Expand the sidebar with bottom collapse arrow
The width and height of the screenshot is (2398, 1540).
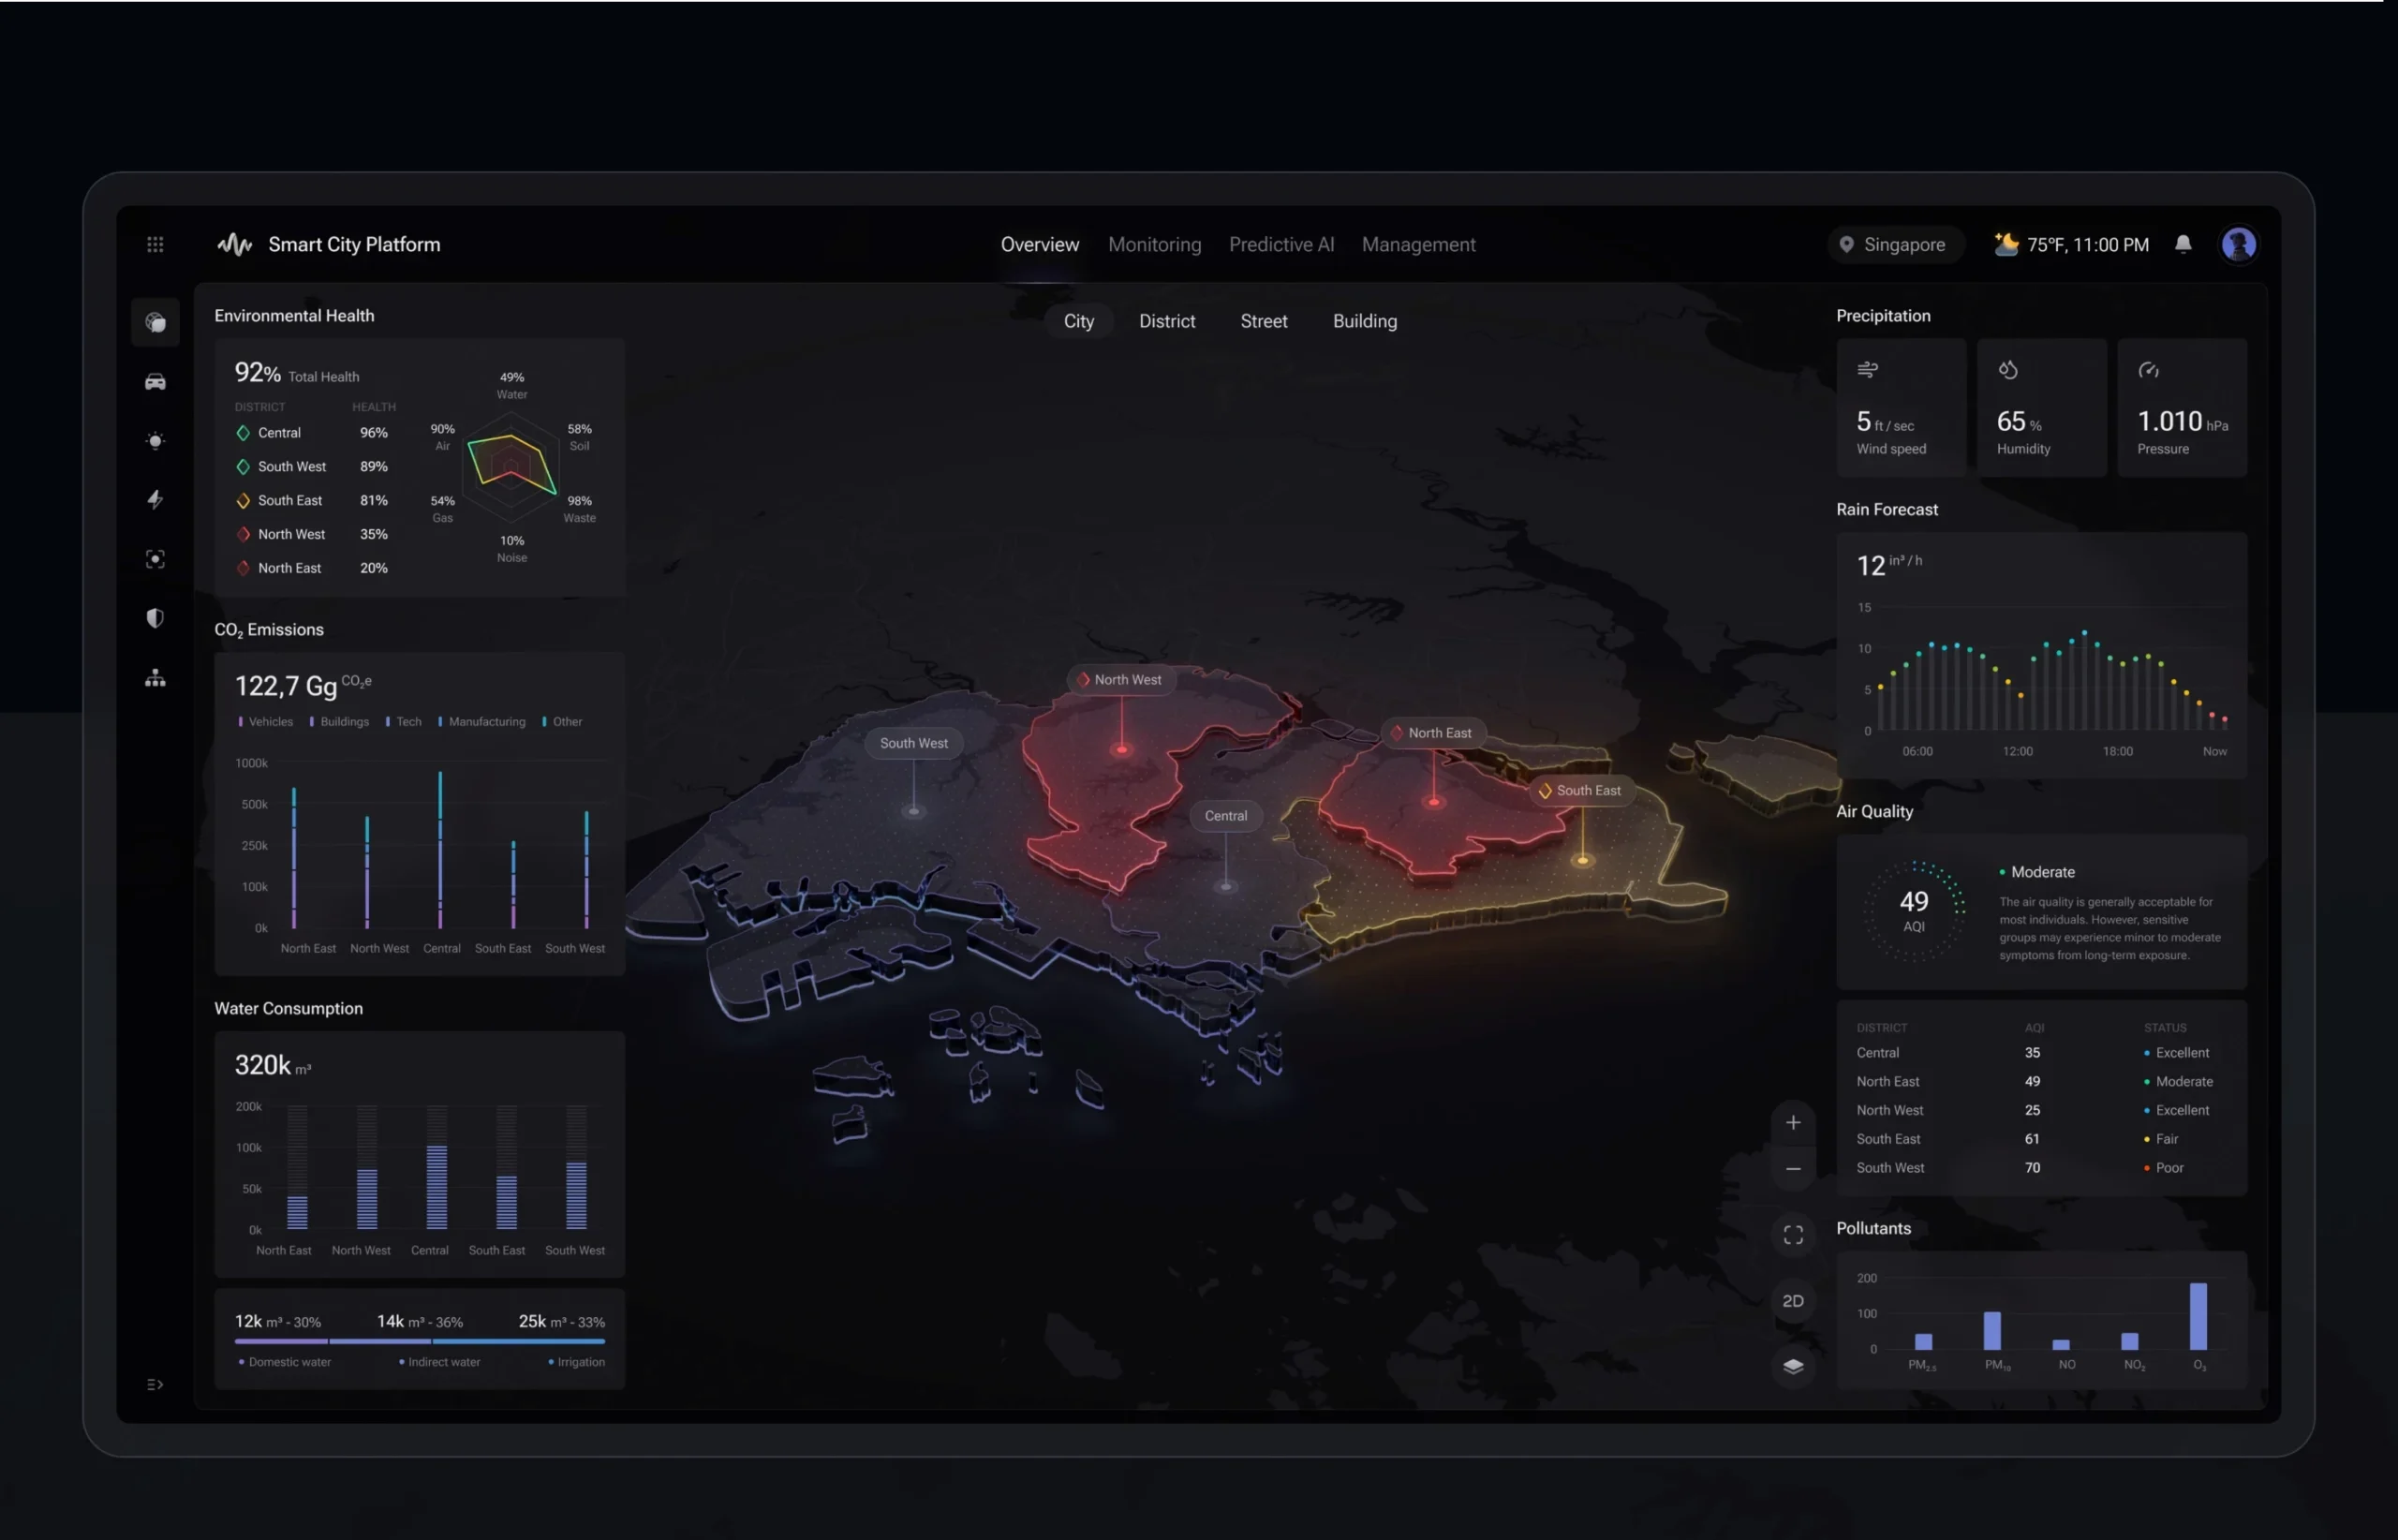155,1385
